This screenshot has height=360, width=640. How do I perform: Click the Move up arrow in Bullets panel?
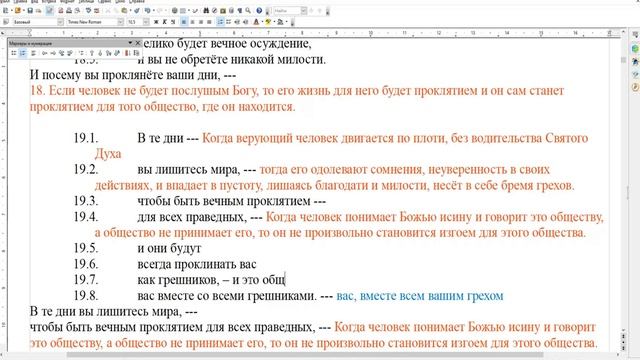pos(91,53)
